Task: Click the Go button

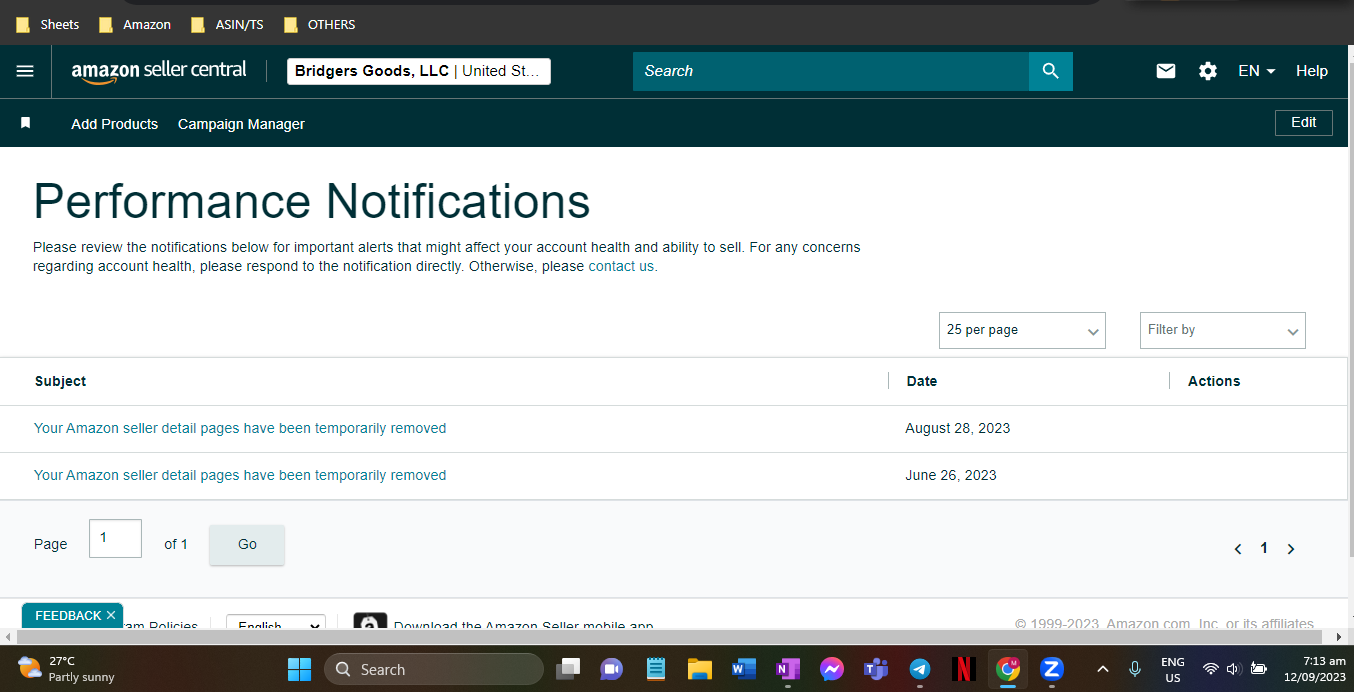Action: click(x=247, y=545)
